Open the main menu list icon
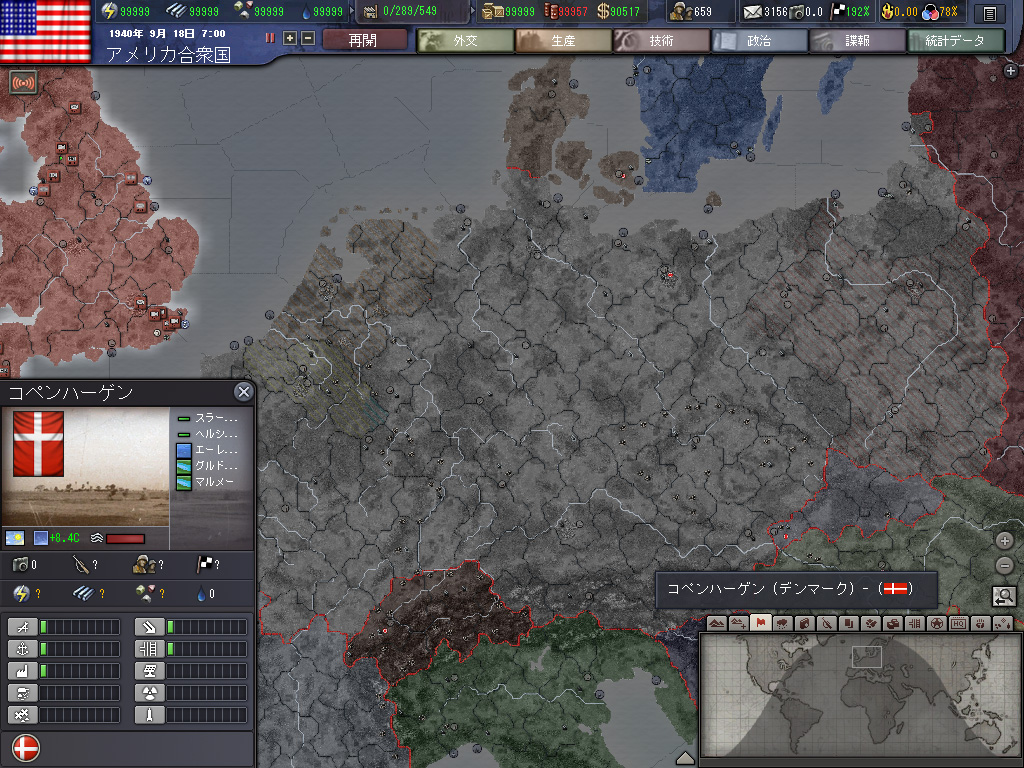The width and height of the screenshot is (1024, 768). click(990, 13)
